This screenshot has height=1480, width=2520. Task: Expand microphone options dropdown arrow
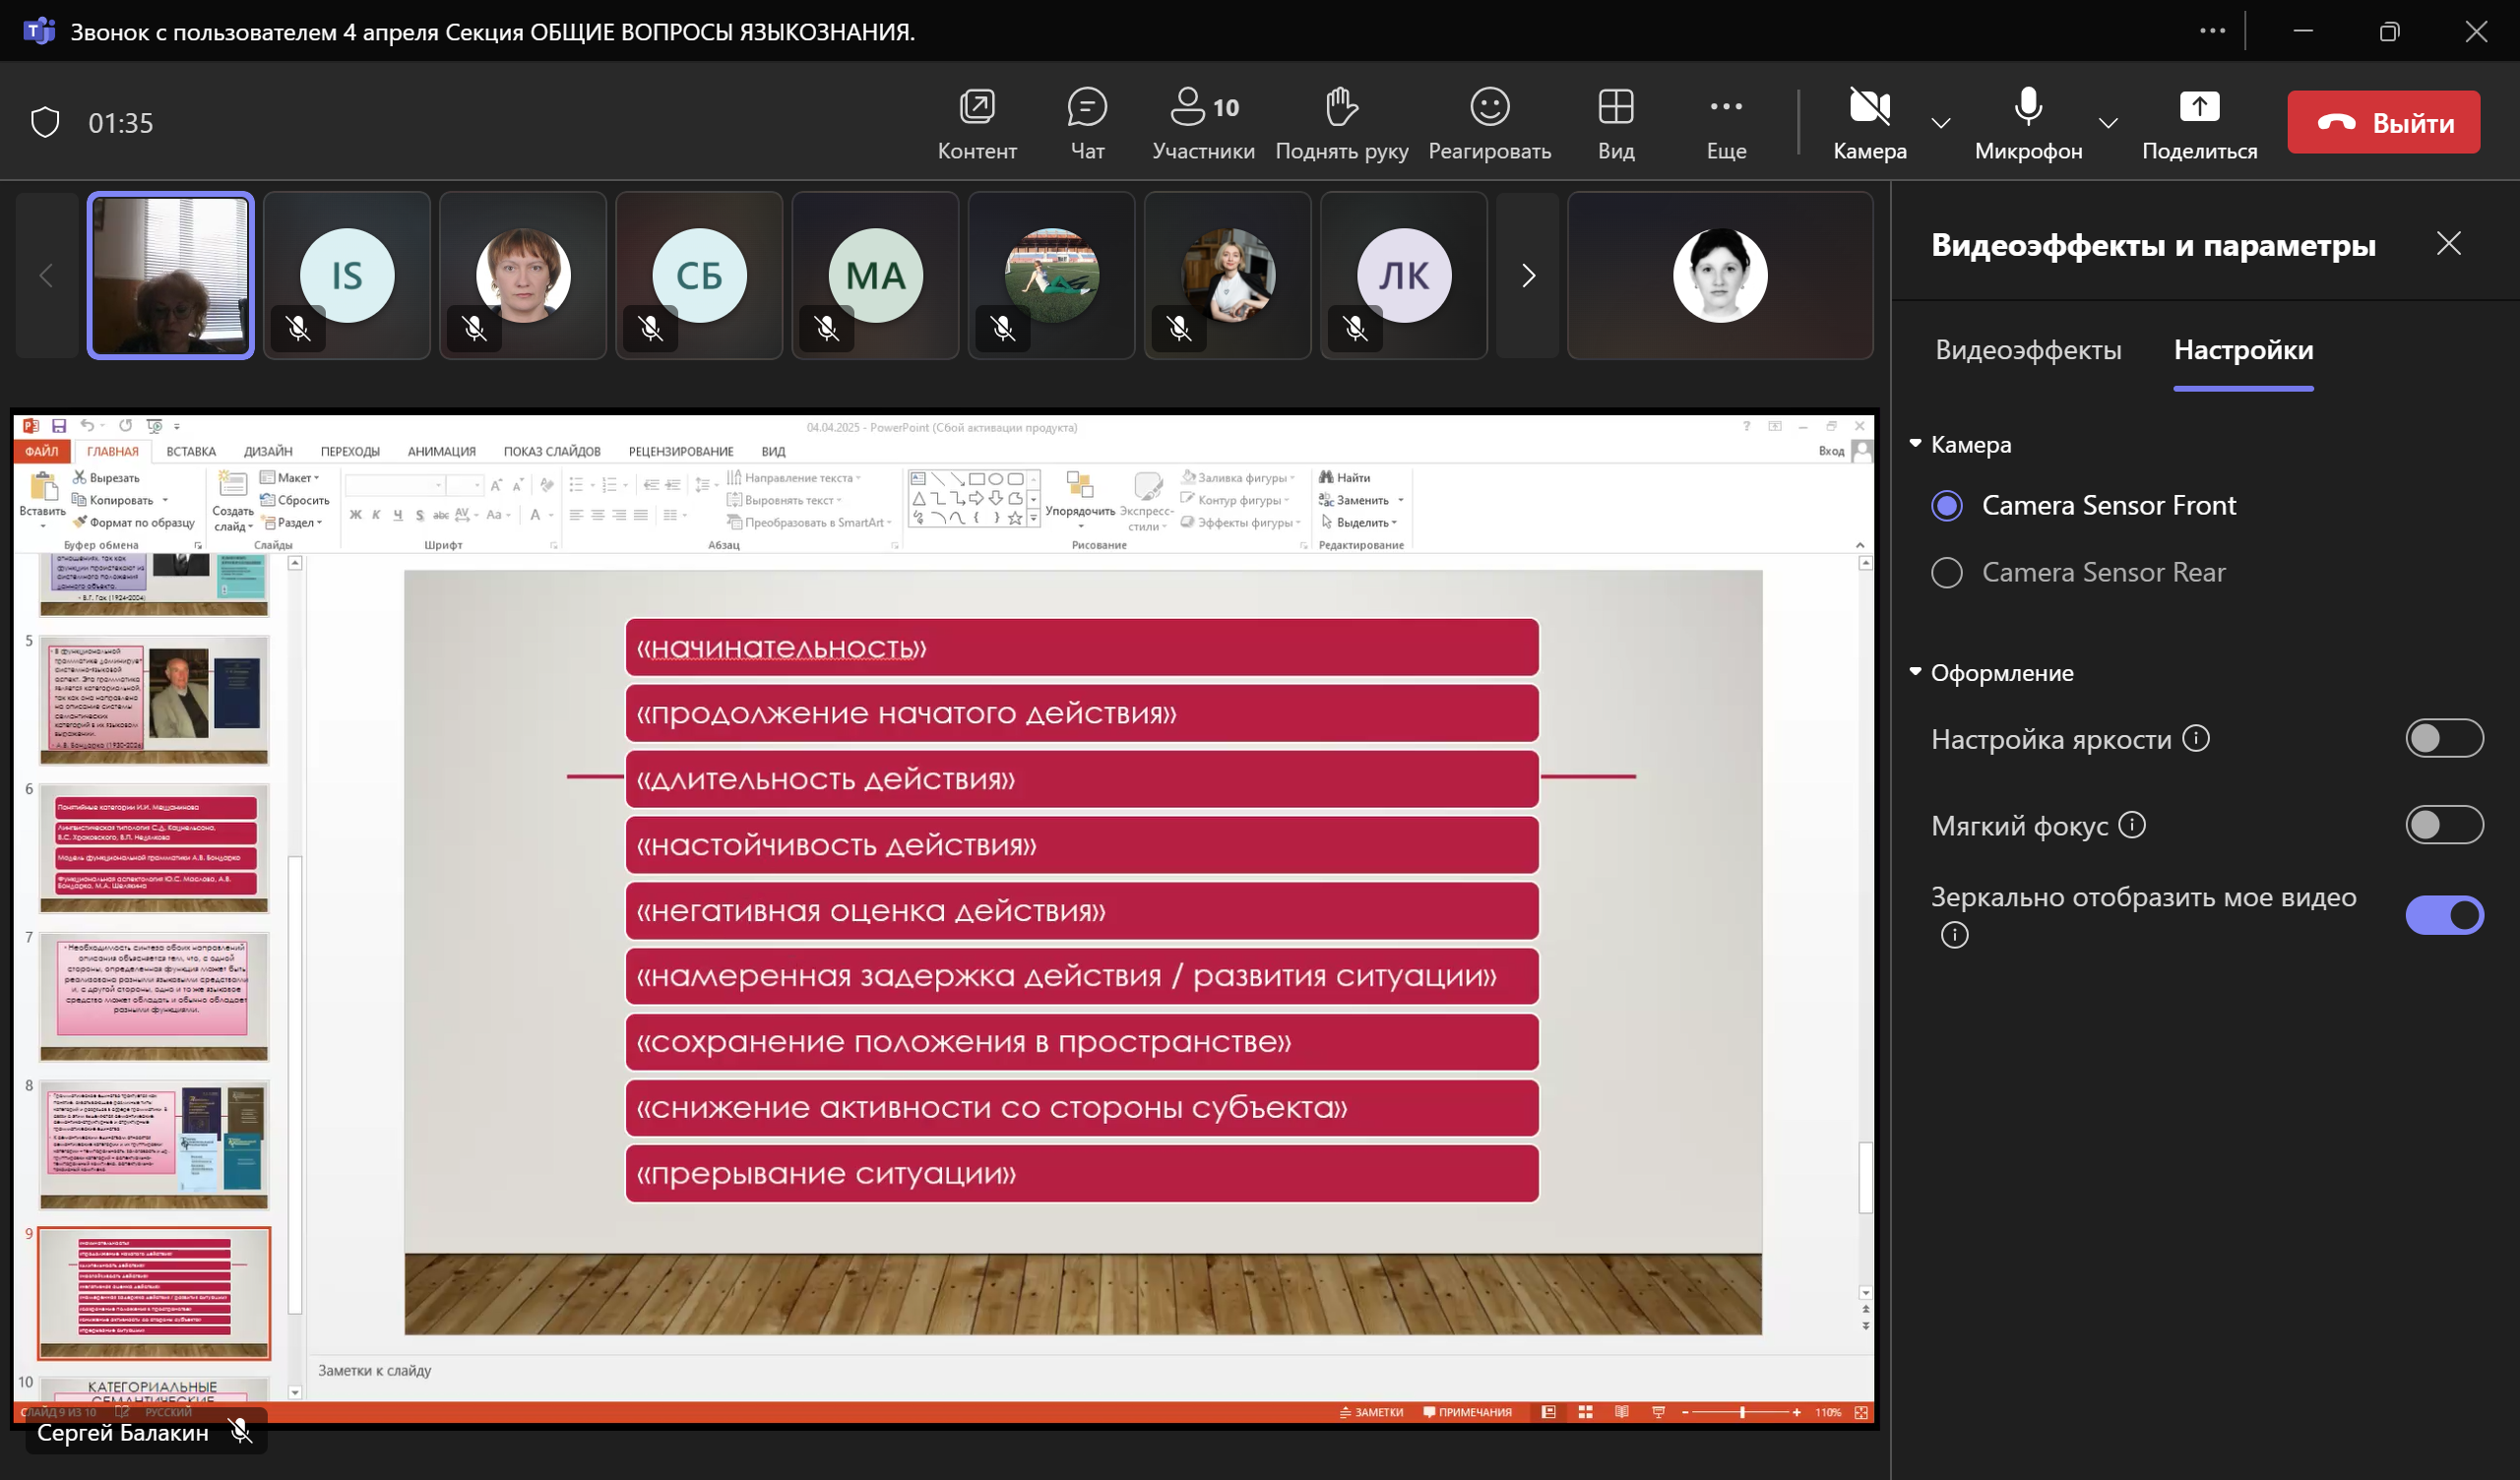point(2108,123)
